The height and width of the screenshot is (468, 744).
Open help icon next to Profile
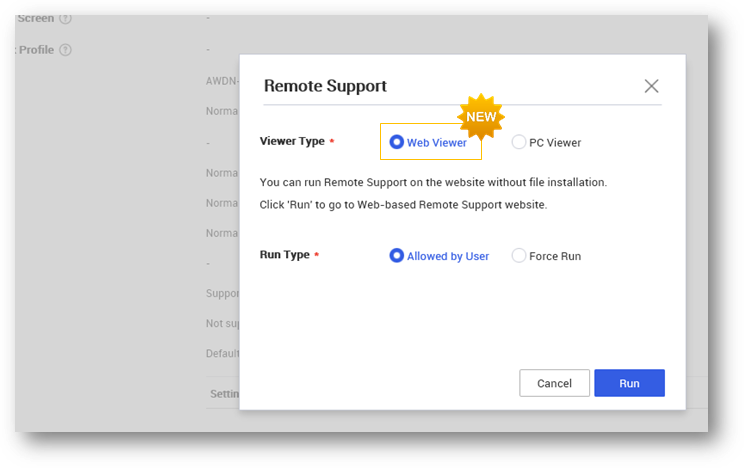click(65, 50)
